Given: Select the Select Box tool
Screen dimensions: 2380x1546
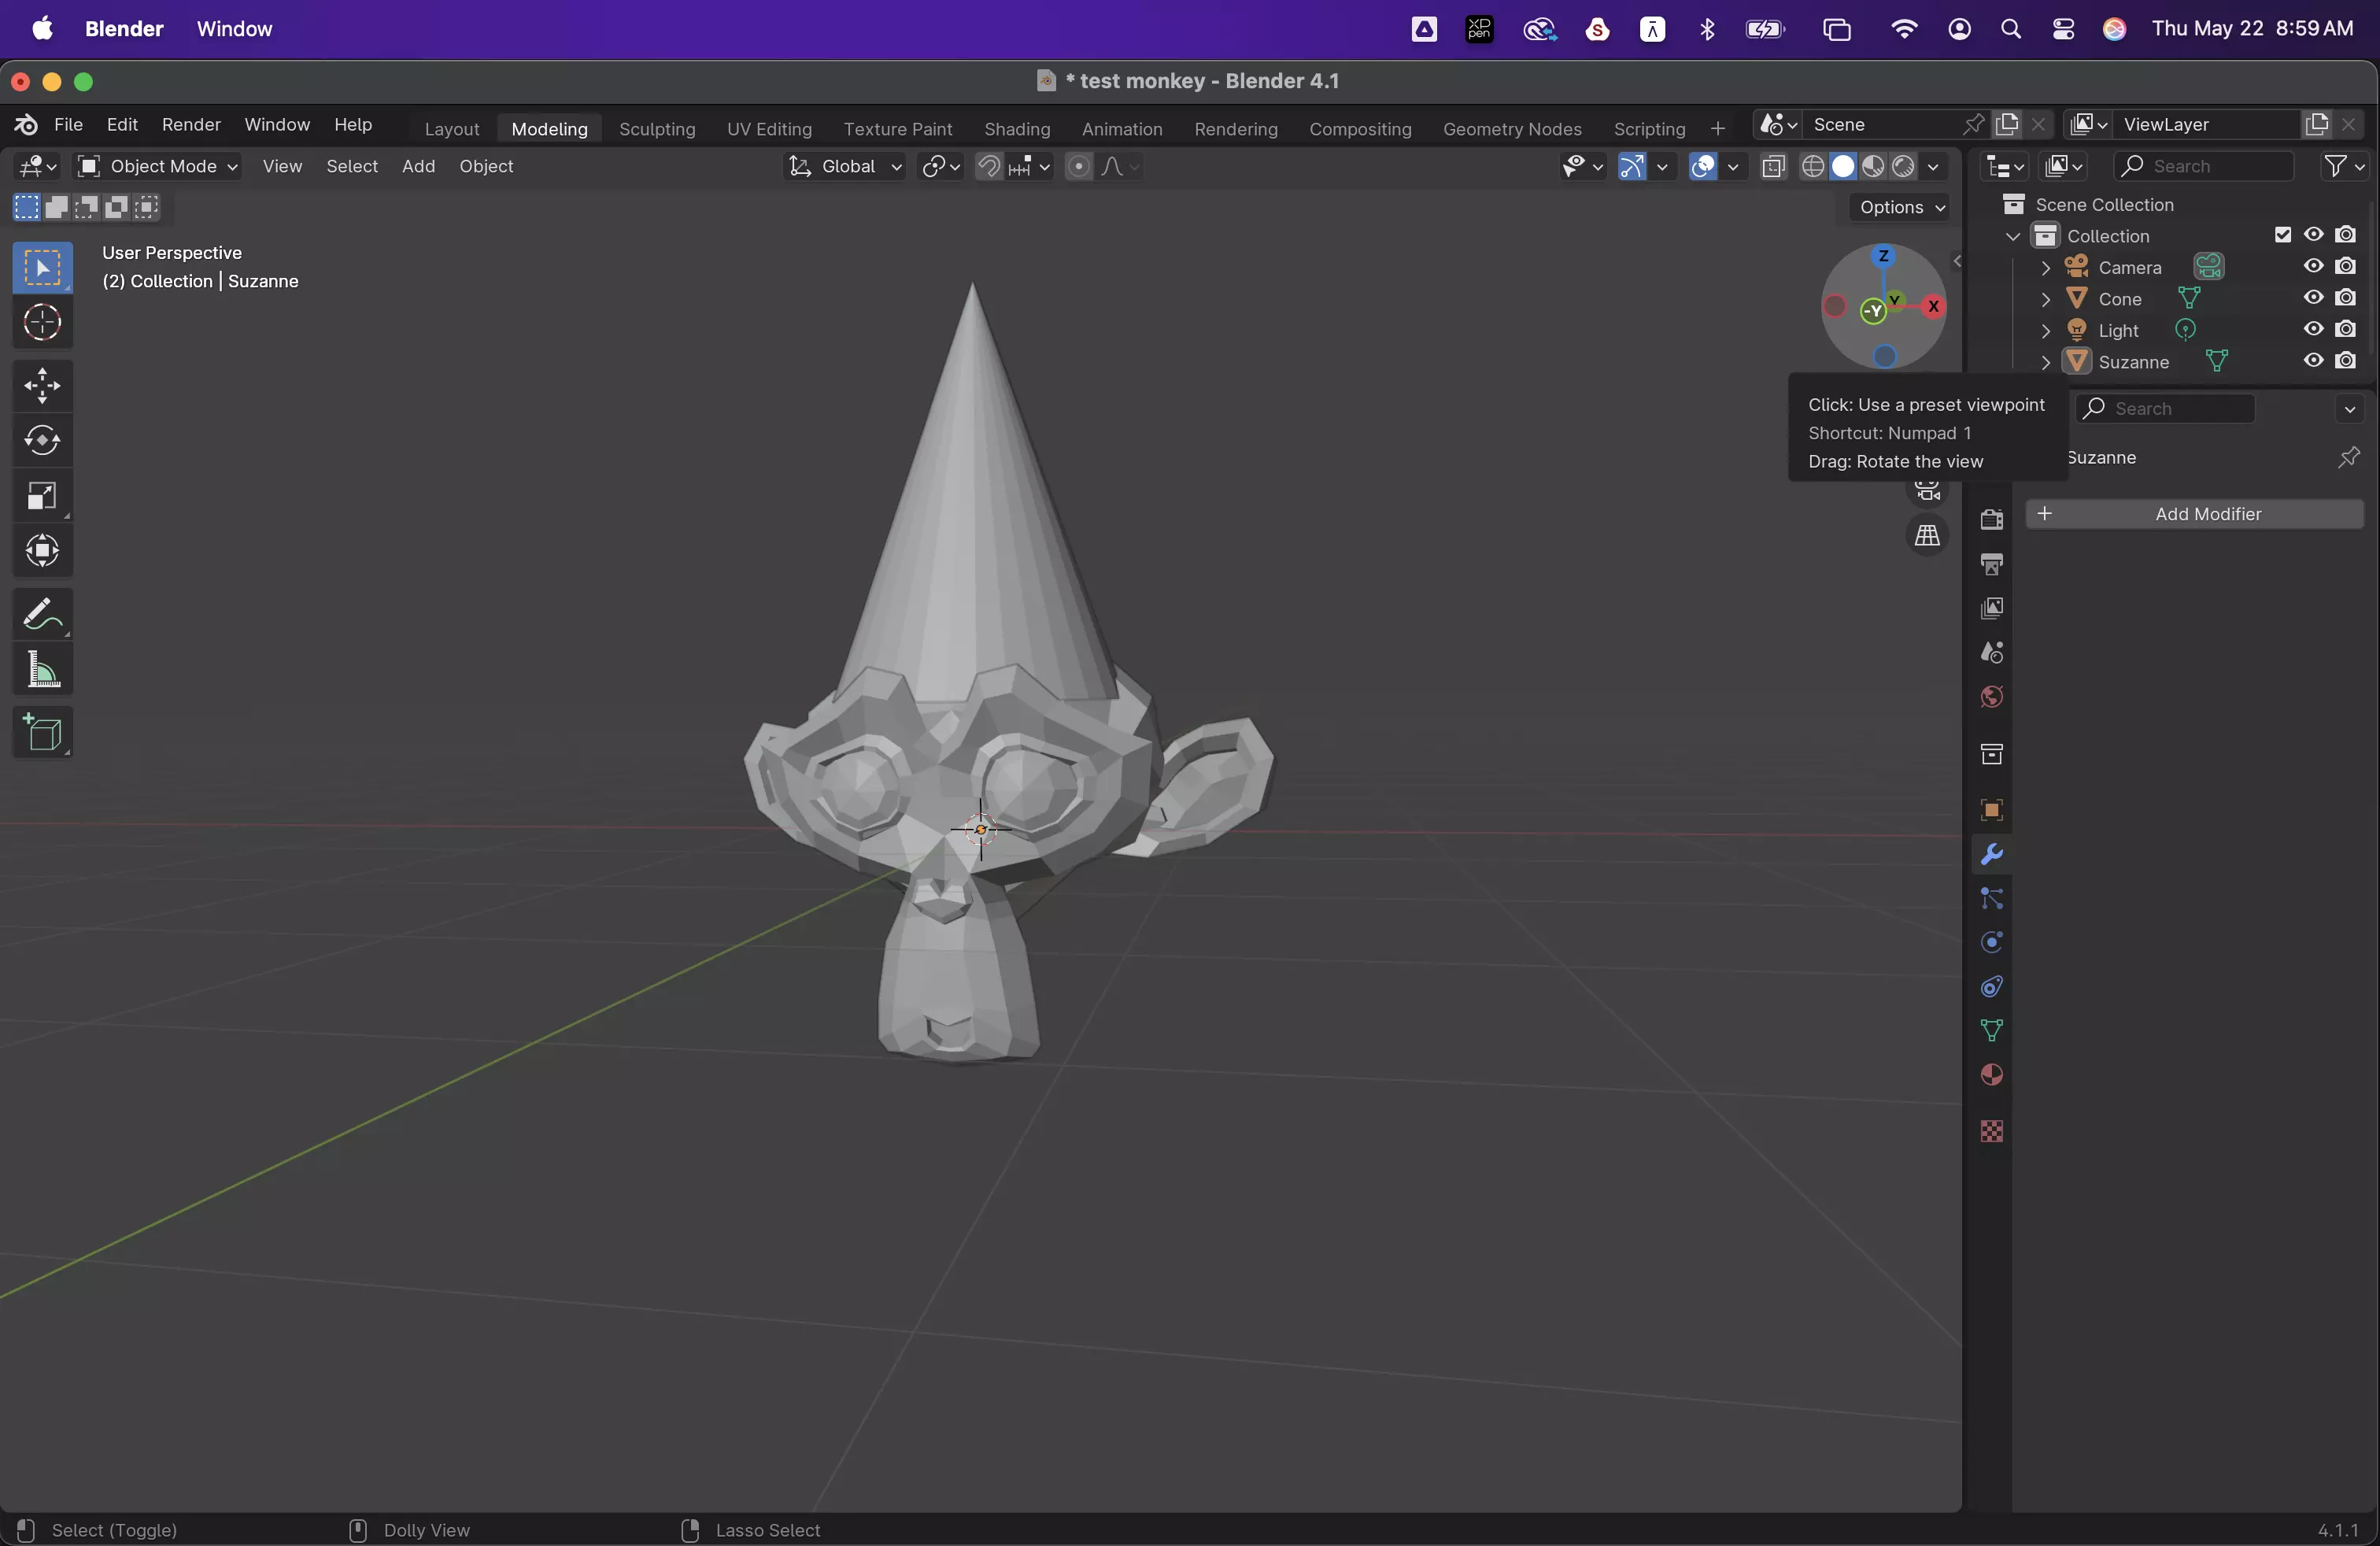Looking at the screenshot, I should (x=42, y=267).
